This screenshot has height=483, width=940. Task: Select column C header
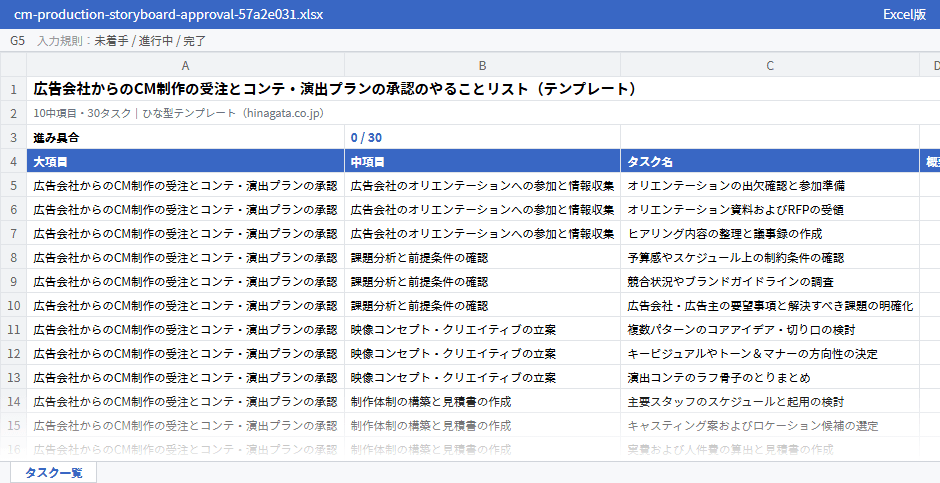coord(770,65)
